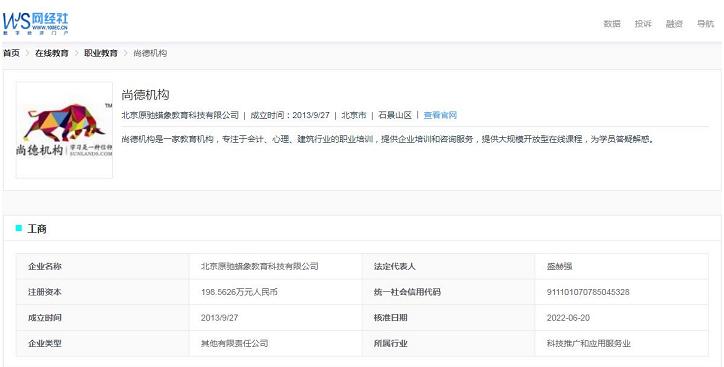Open the 导航 navigation item
724x367 pixels.
[x=705, y=24]
